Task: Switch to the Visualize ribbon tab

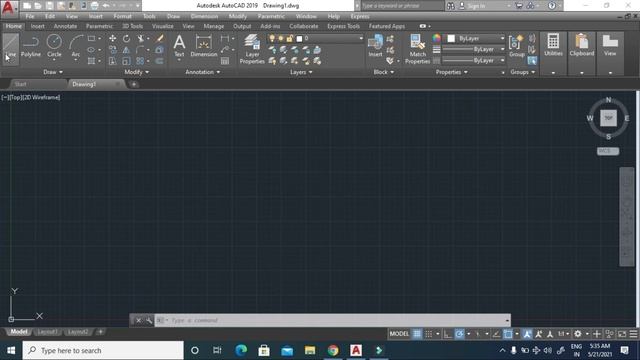Action: (162, 26)
